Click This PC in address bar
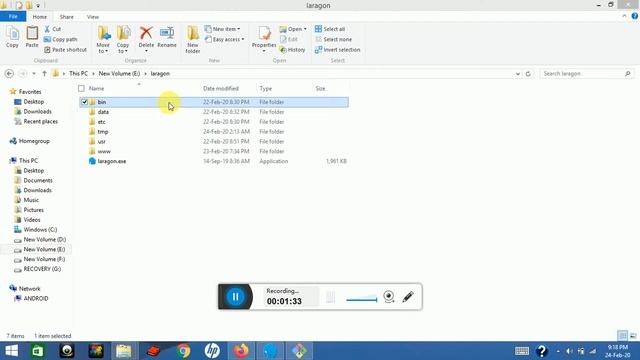Screen dimensions: 640x360 pyautogui.click(x=78, y=73)
